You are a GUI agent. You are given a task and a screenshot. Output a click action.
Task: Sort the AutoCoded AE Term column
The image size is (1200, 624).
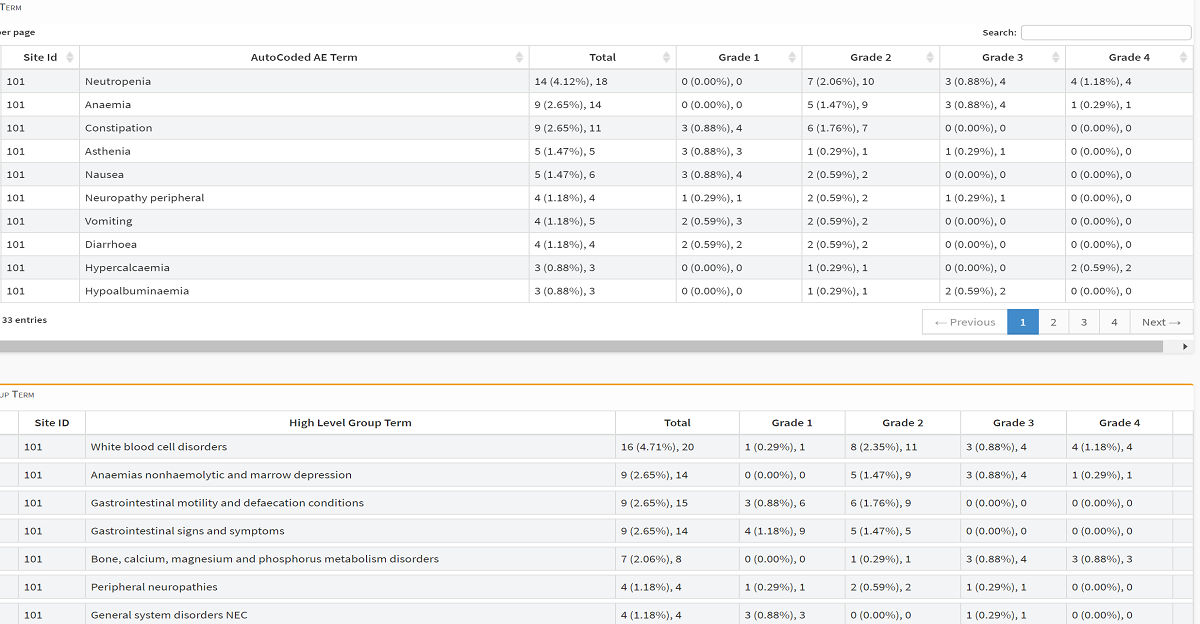tap(304, 57)
